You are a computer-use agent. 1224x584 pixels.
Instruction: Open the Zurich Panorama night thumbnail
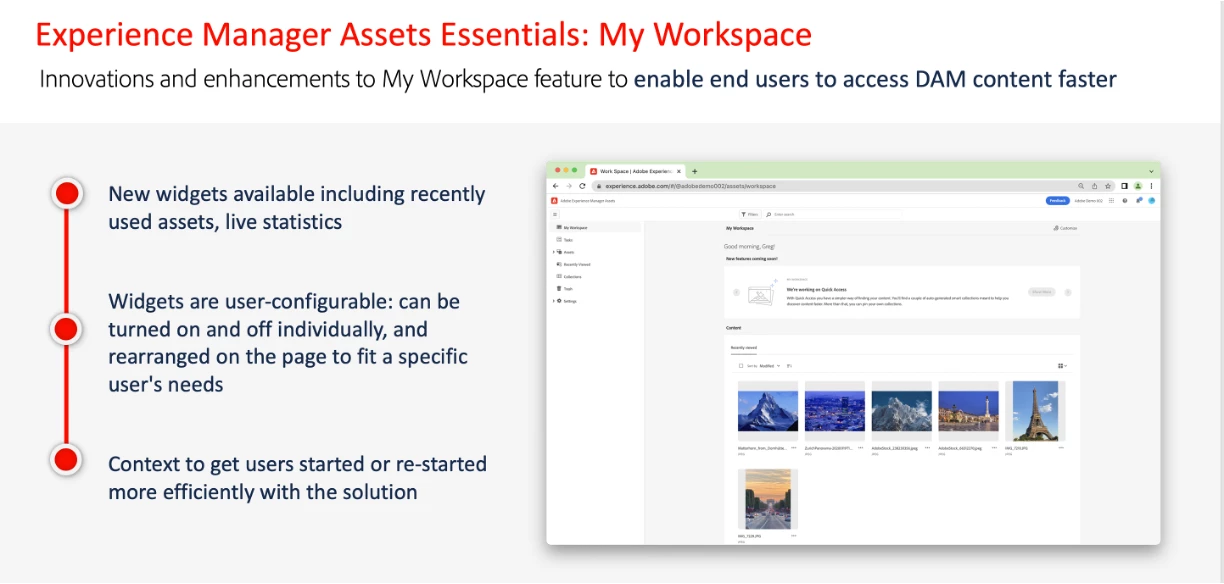(835, 411)
